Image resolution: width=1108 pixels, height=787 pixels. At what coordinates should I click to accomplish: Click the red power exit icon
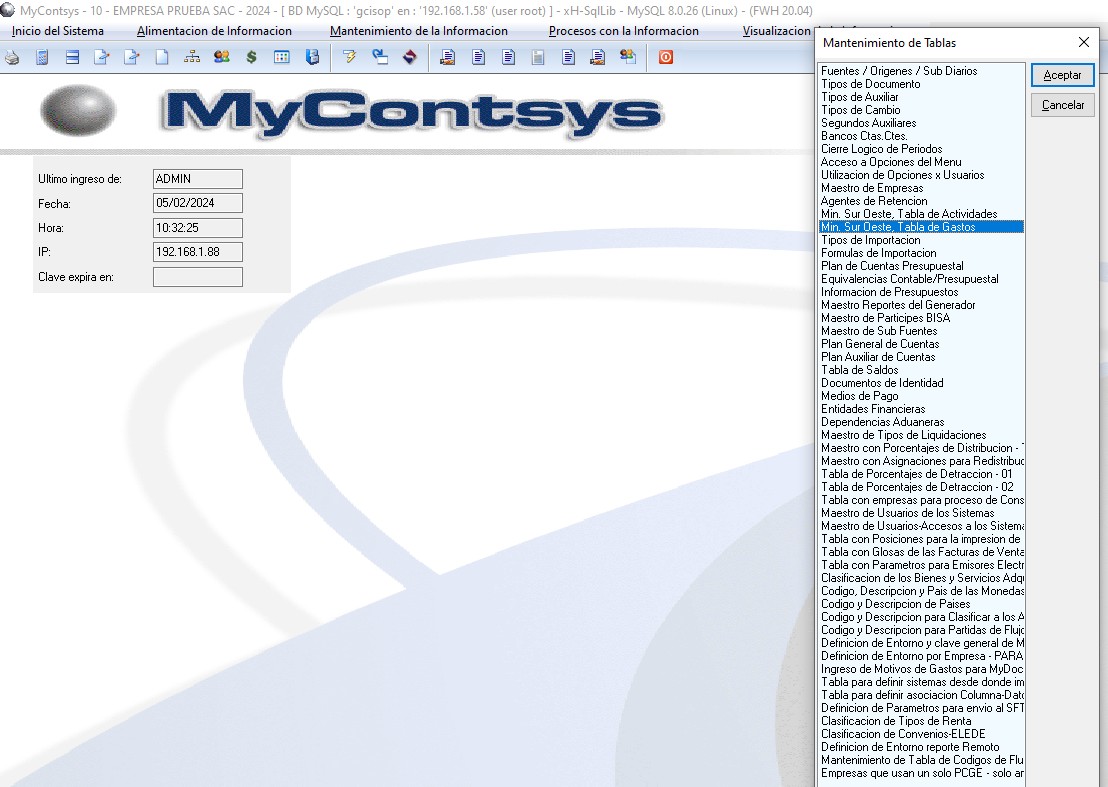click(665, 58)
